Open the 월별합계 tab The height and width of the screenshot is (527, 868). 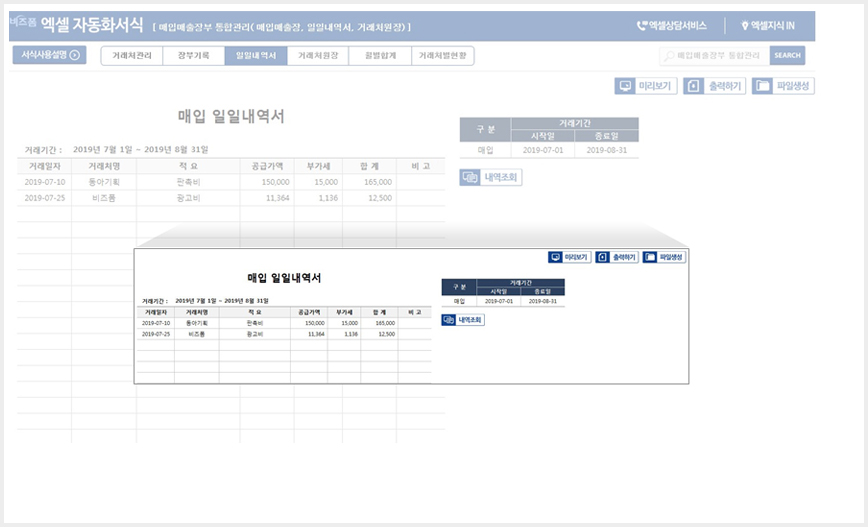click(x=380, y=55)
